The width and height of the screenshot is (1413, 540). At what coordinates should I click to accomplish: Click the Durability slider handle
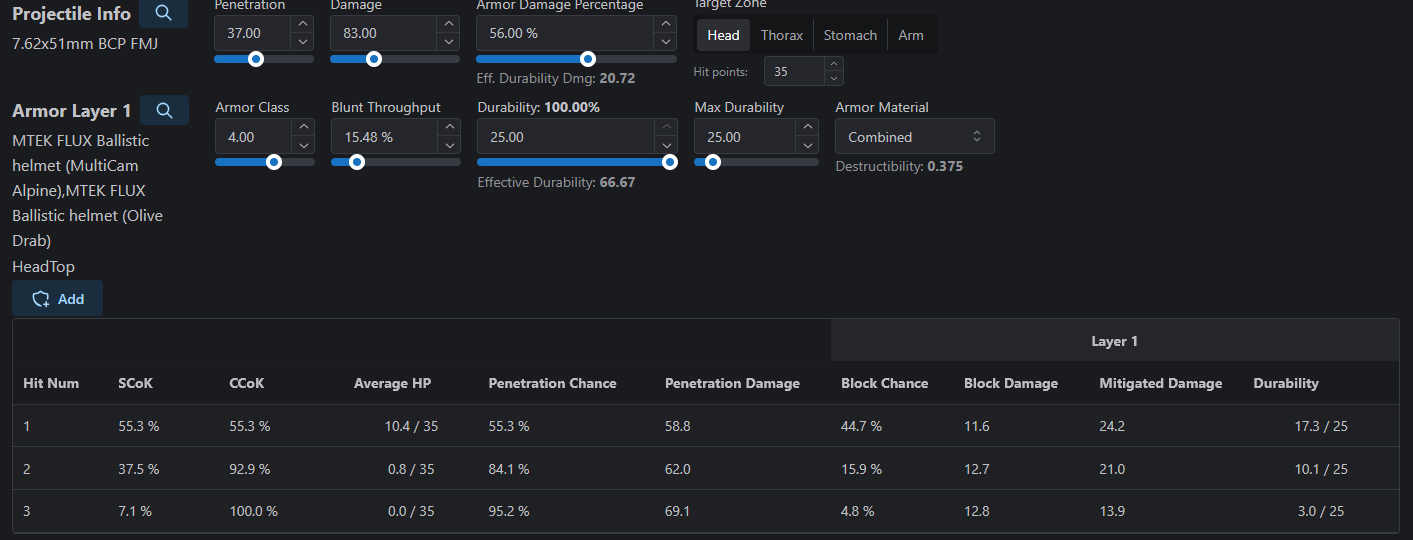click(x=670, y=162)
